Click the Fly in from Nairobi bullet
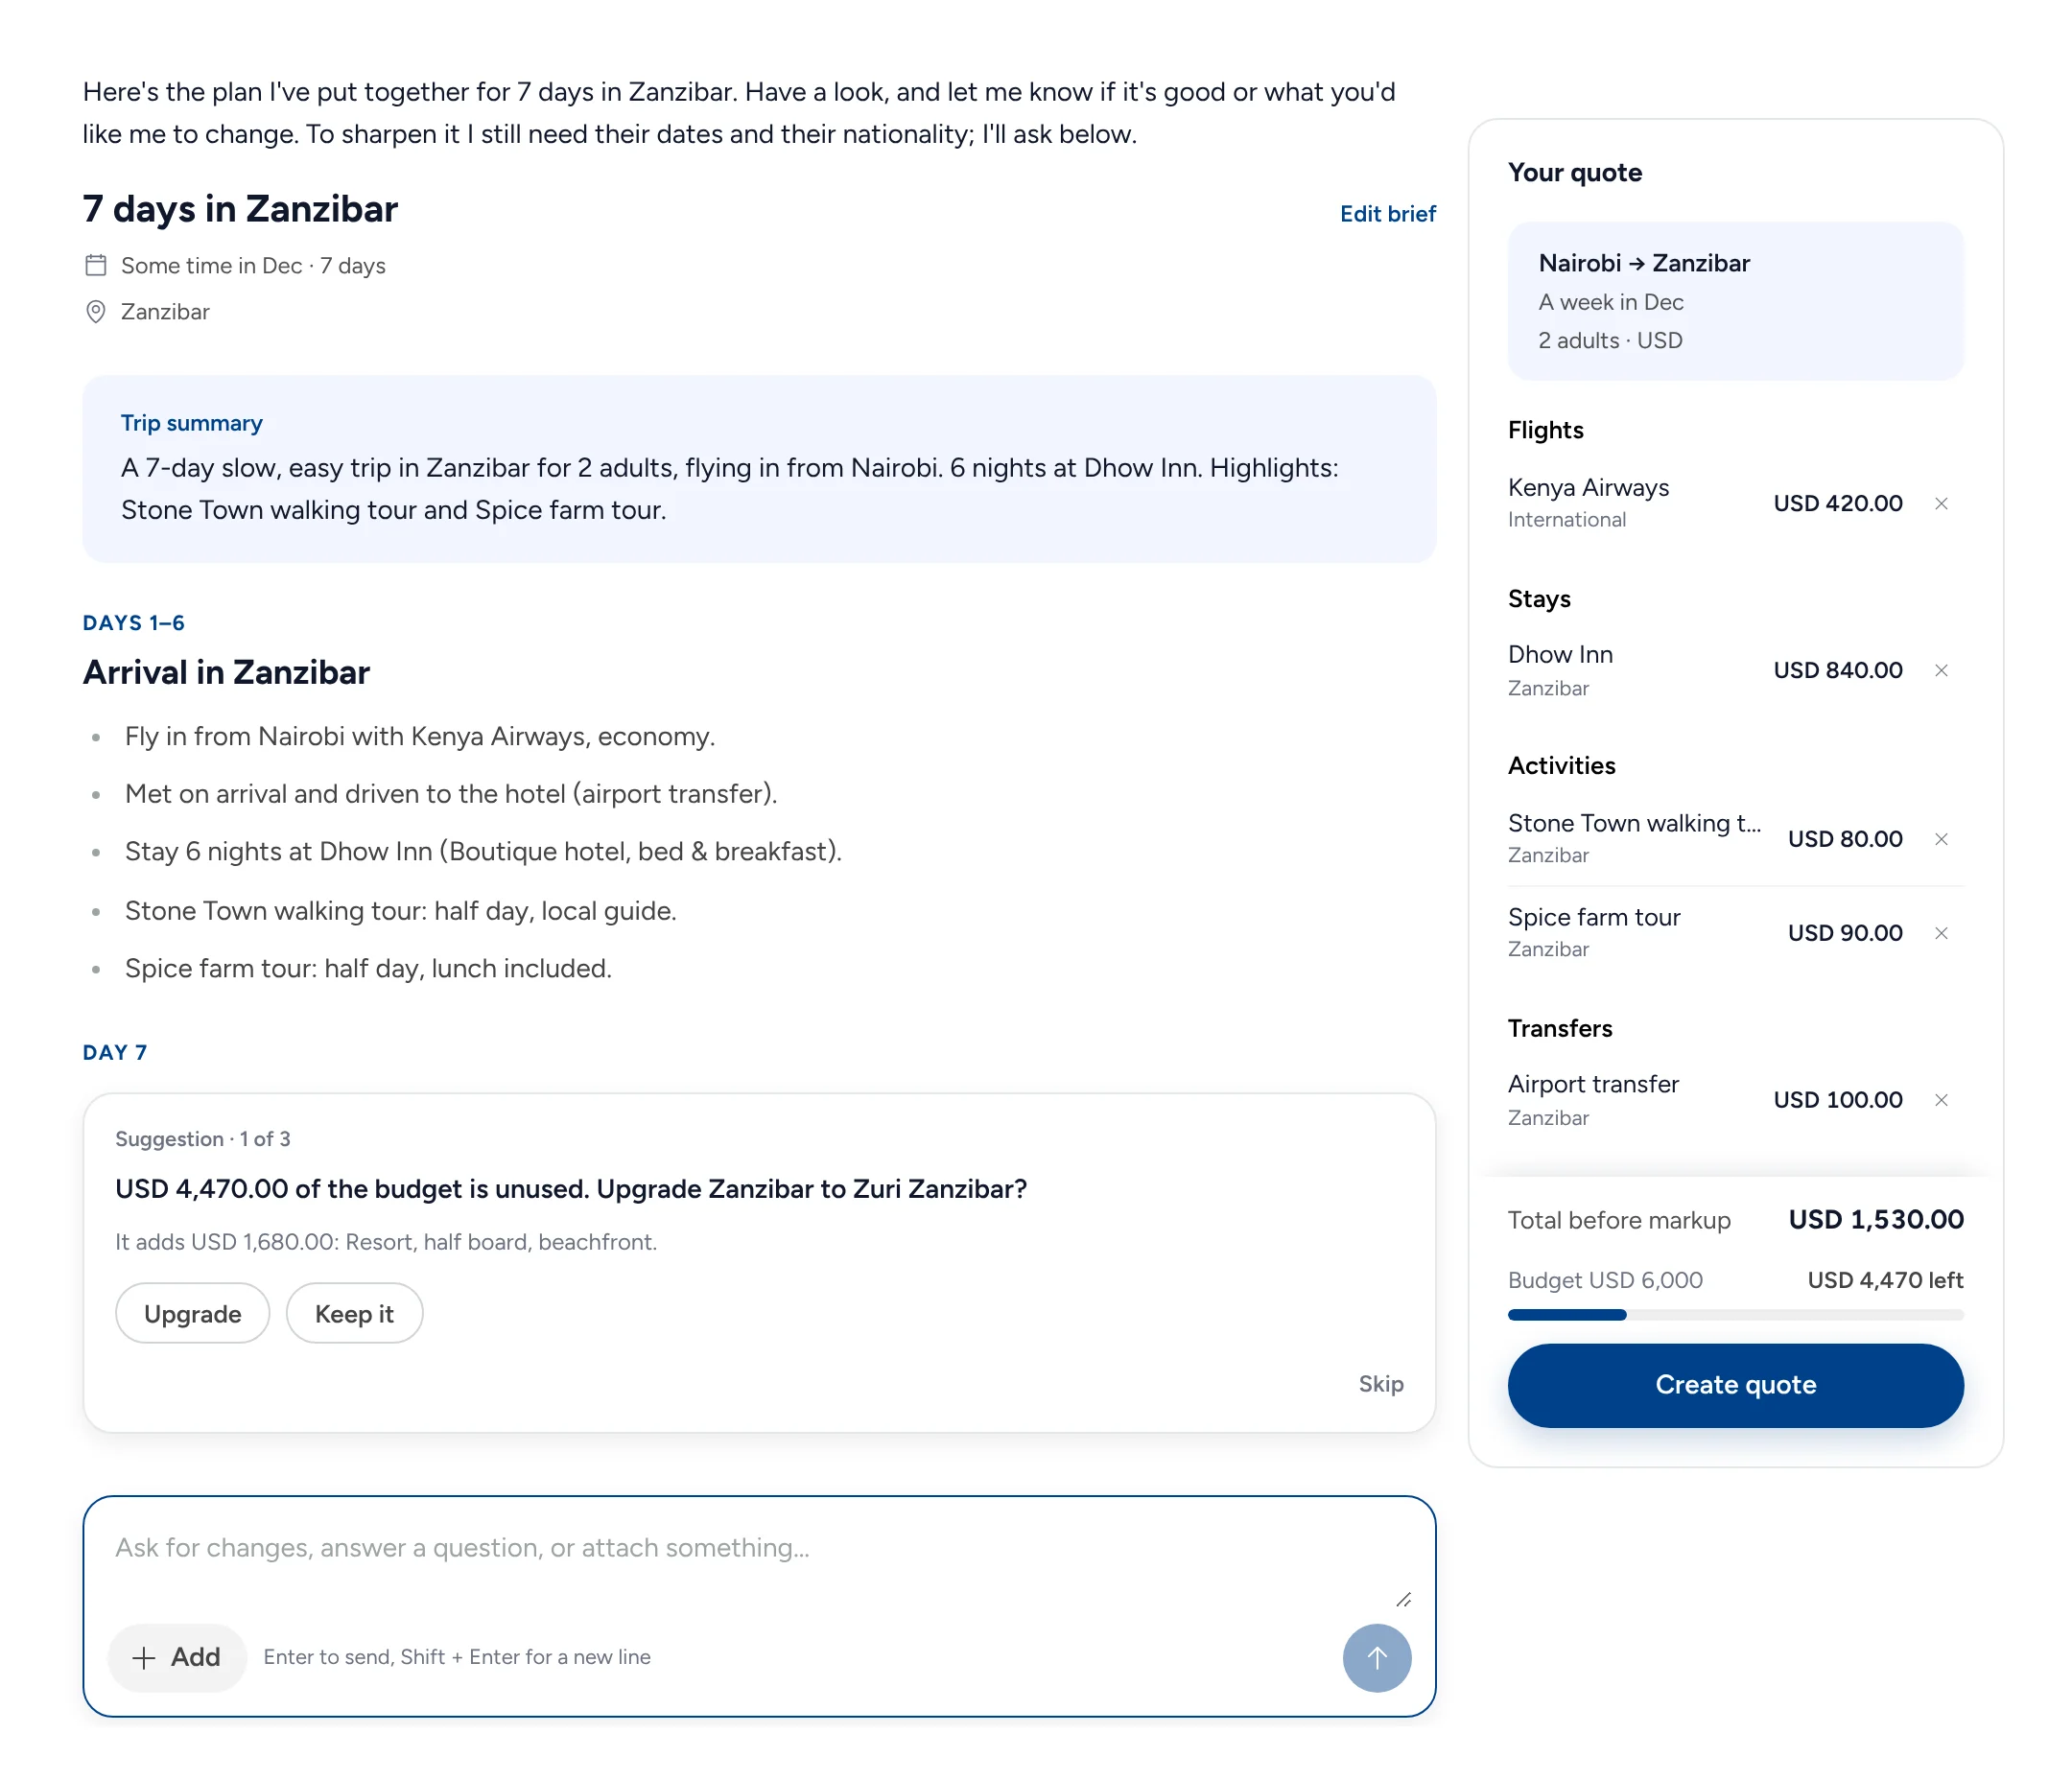The width and height of the screenshot is (2072, 1780). tap(420, 736)
